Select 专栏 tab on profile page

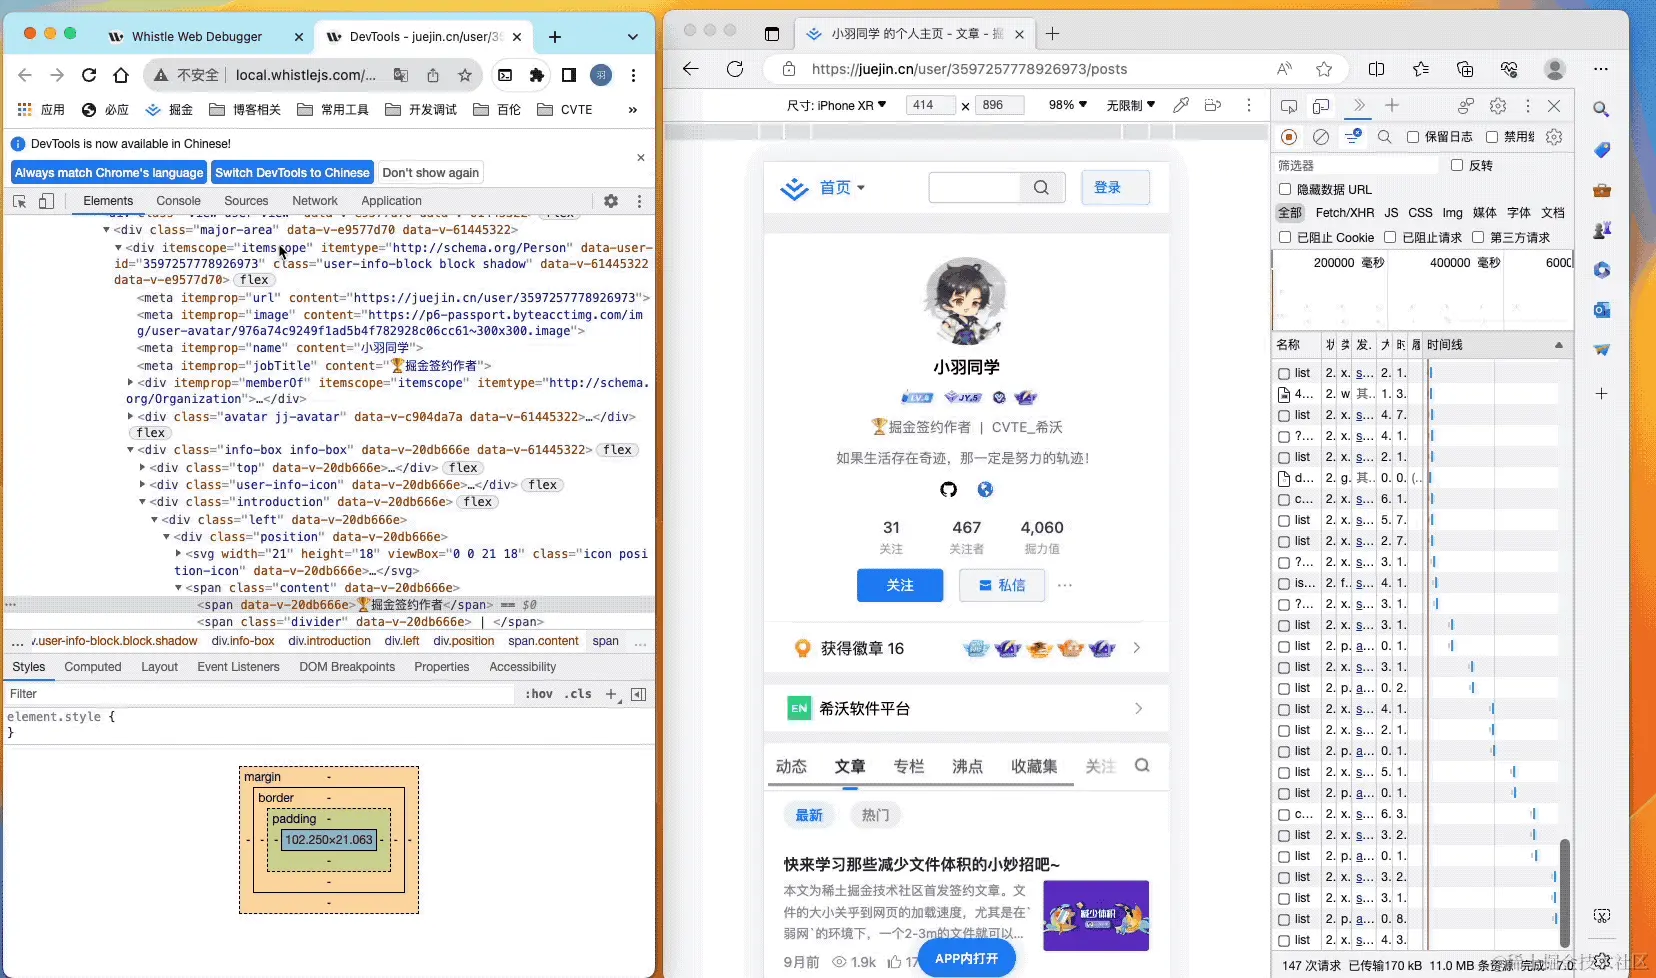(909, 766)
